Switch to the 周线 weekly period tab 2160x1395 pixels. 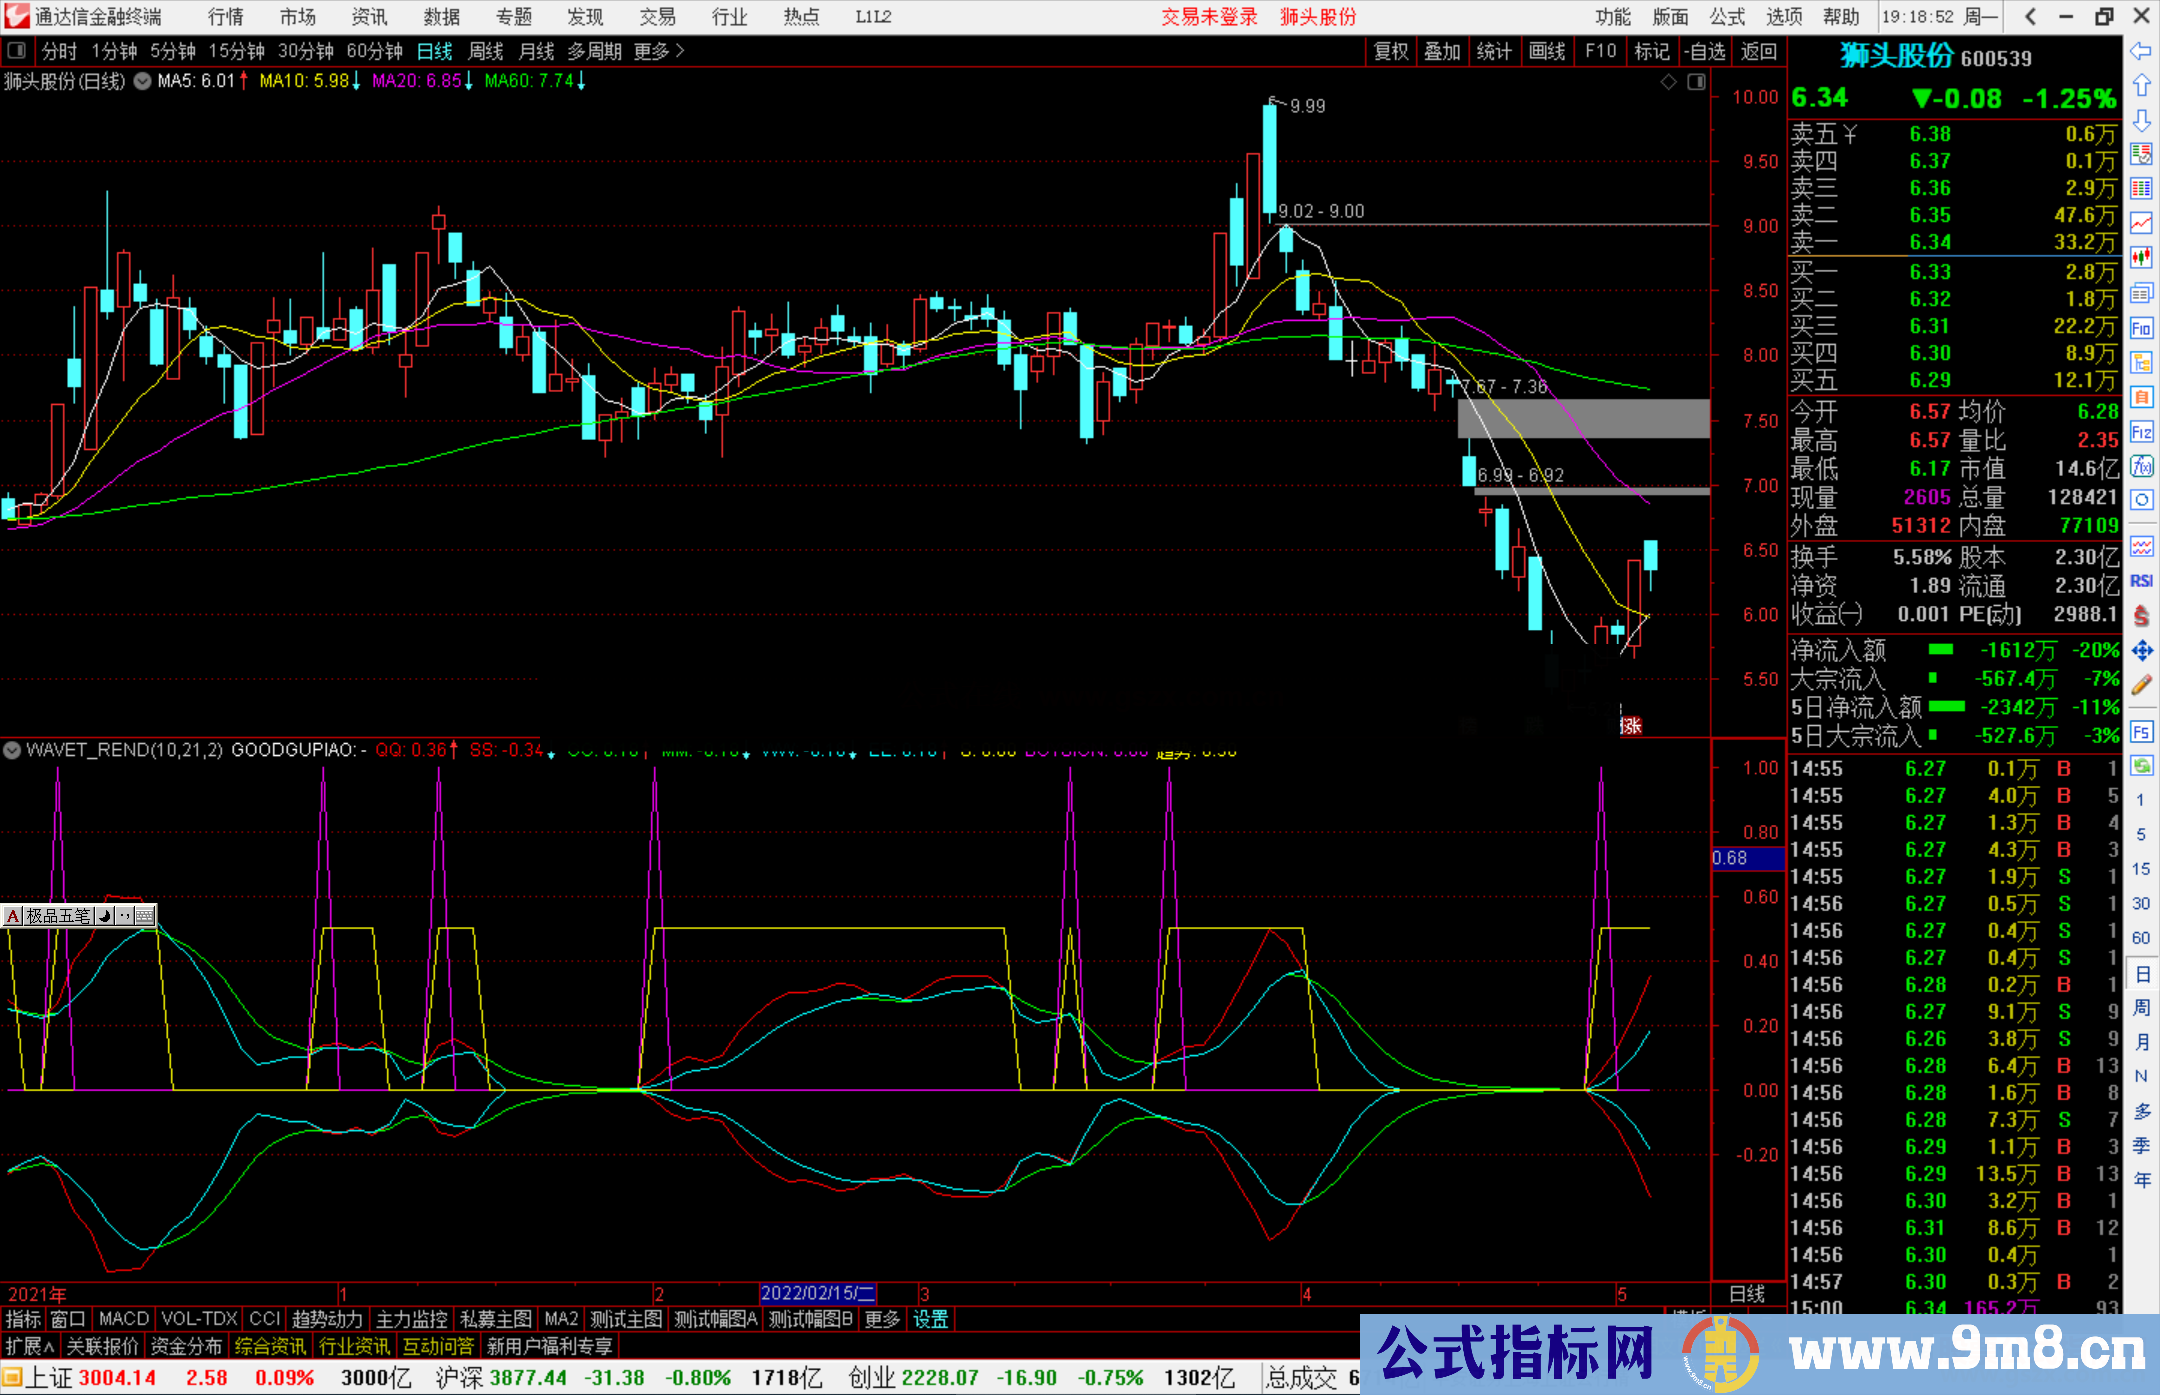485,51
